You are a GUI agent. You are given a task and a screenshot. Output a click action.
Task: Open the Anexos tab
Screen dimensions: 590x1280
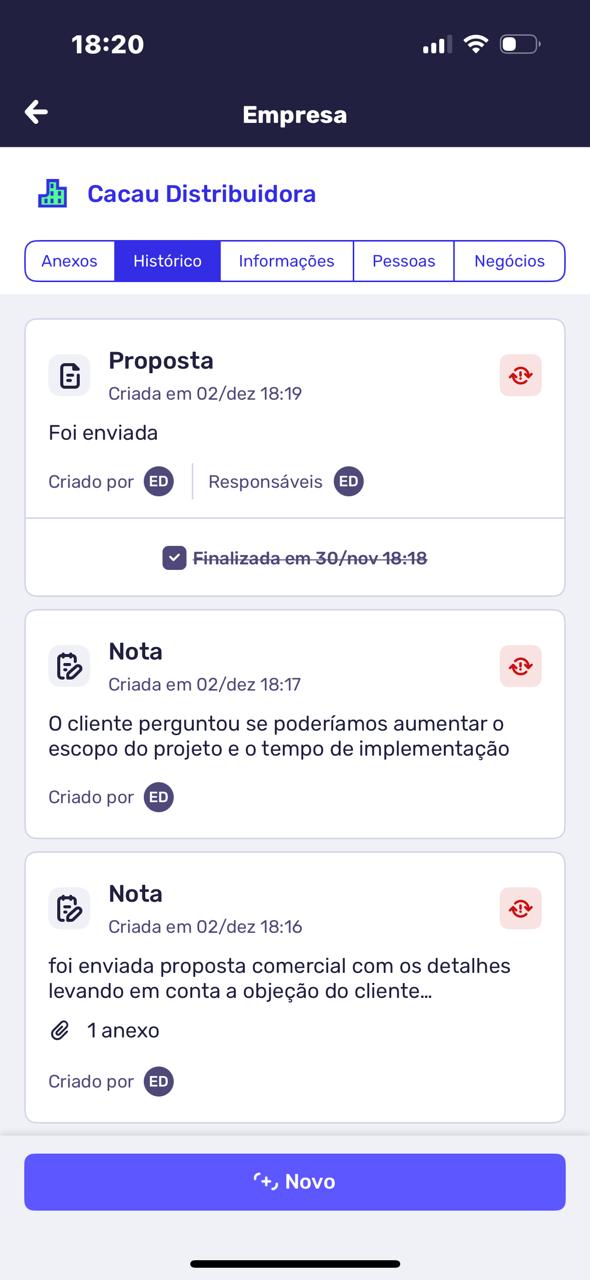point(70,260)
